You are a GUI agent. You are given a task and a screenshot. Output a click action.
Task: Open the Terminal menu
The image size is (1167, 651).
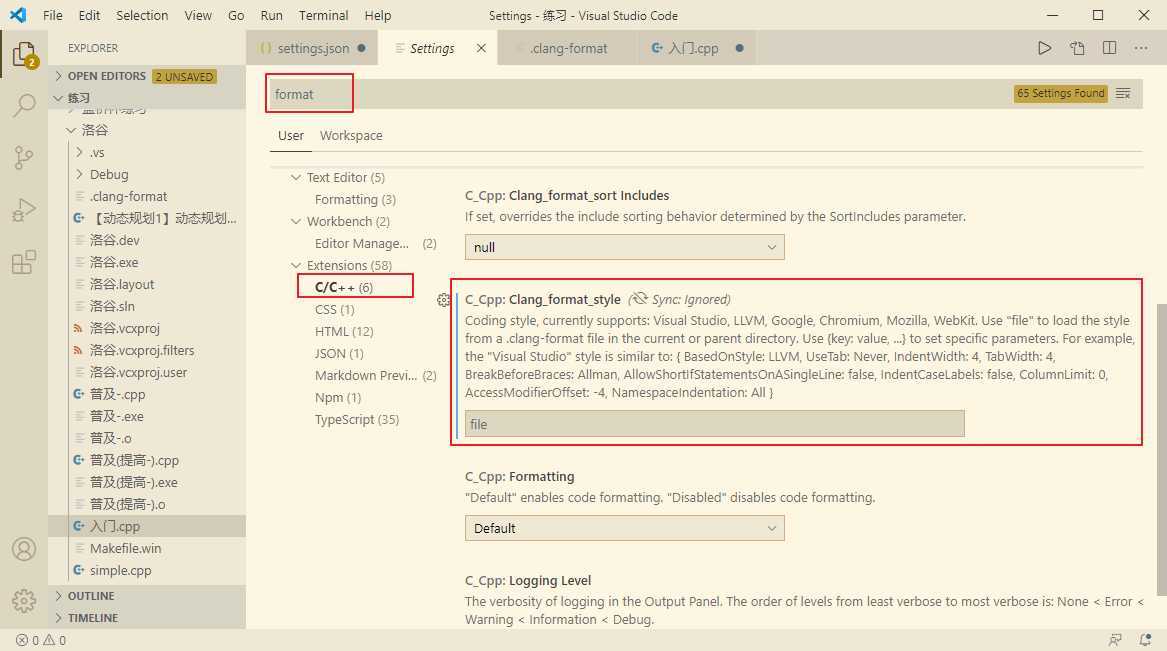323,15
